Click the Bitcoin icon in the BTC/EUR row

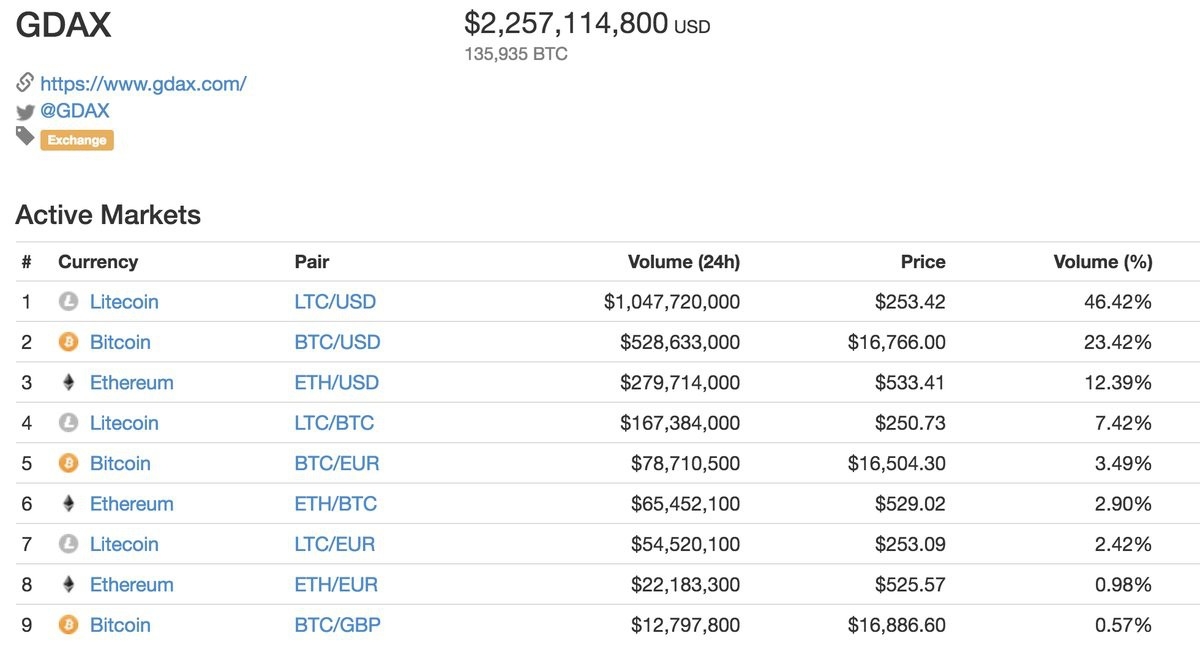[x=68, y=463]
